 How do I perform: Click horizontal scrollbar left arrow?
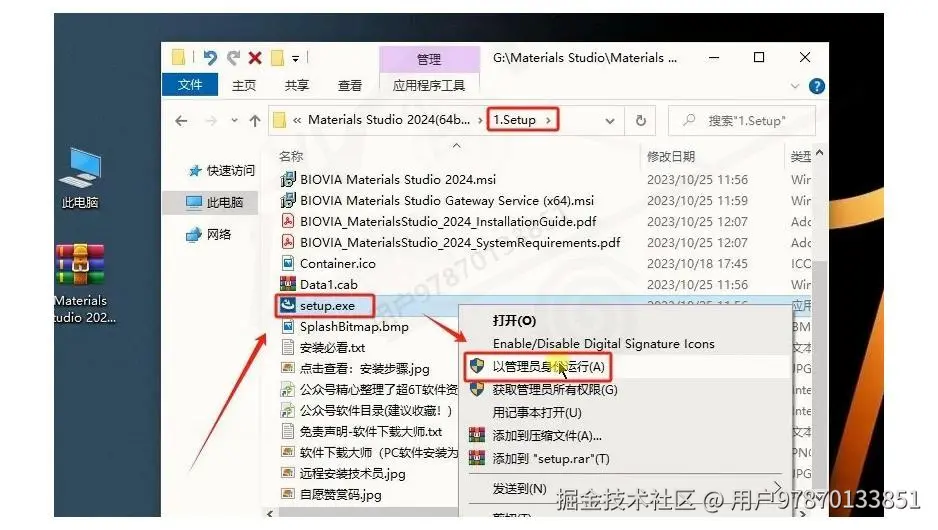coord(270,513)
